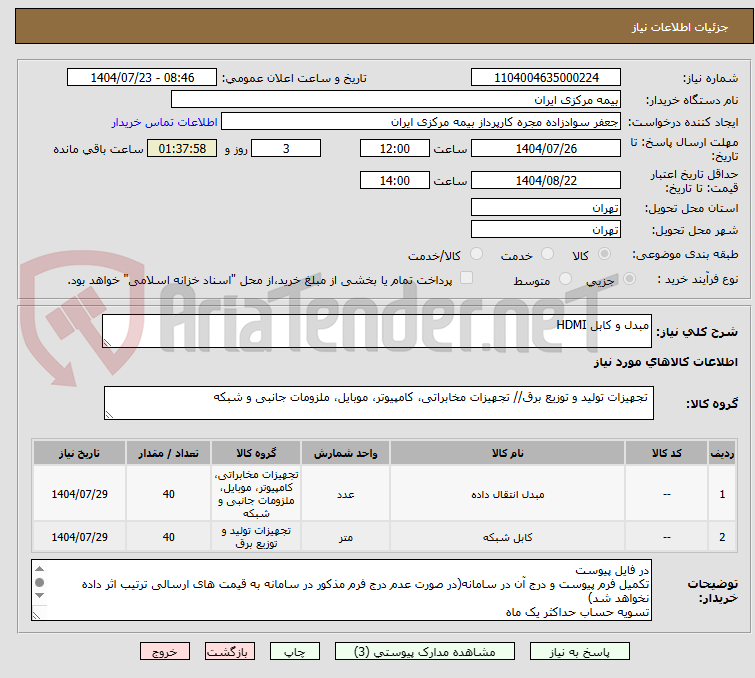
Task: Click the شرح کلی نیاز resize handle
Action: click(x=107, y=342)
